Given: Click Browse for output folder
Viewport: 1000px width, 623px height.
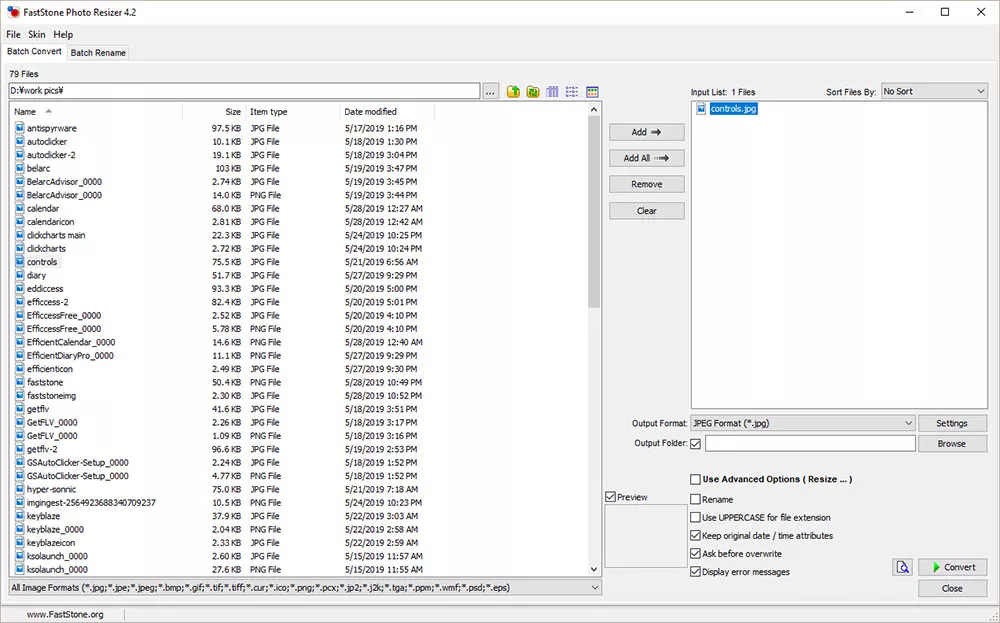Looking at the screenshot, I should click(x=952, y=444).
